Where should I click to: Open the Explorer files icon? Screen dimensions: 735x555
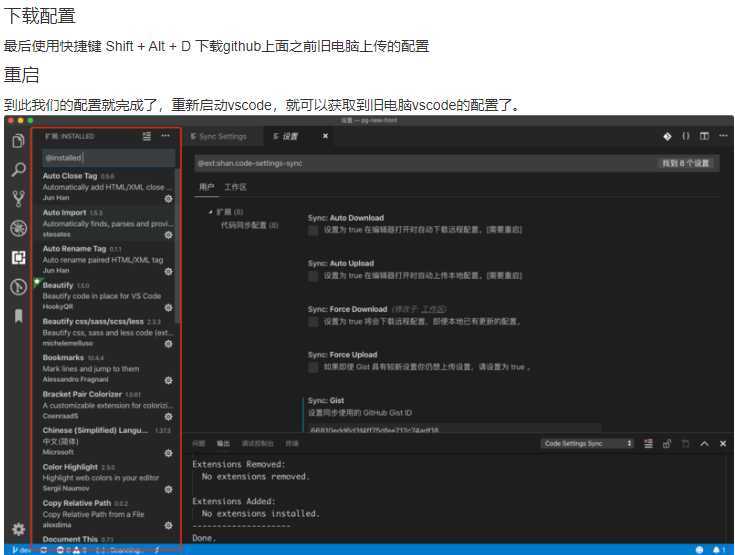[18, 141]
